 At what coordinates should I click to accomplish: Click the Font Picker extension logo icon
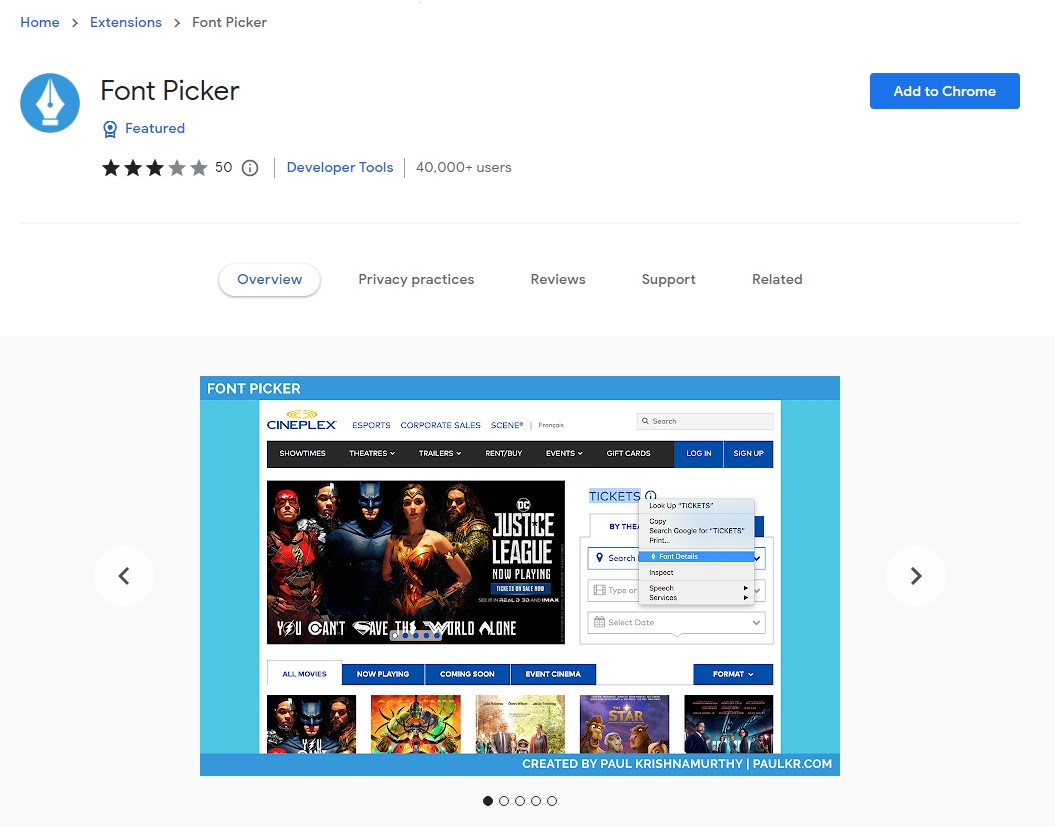click(x=50, y=102)
